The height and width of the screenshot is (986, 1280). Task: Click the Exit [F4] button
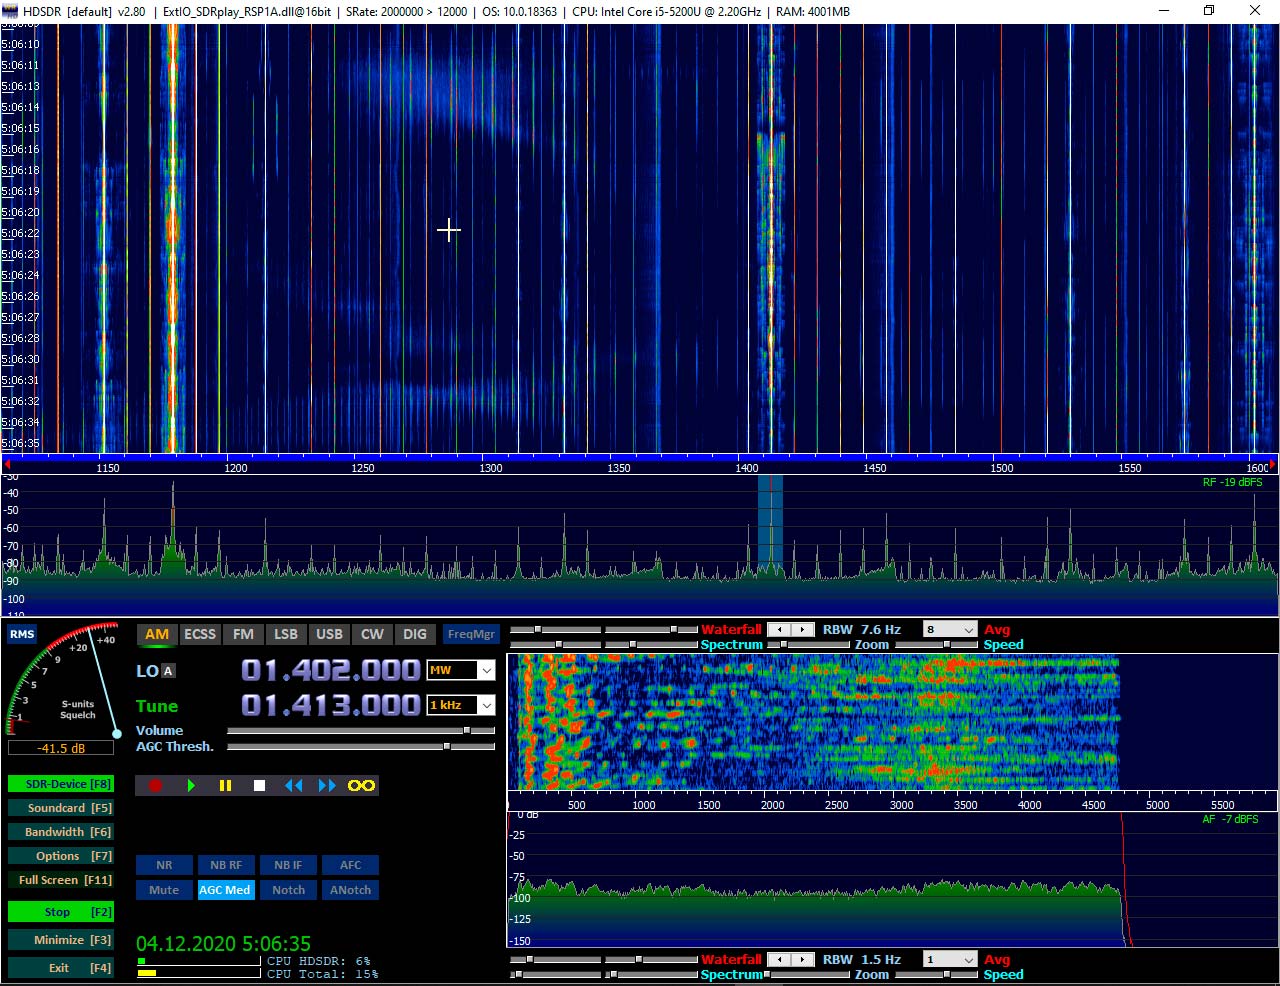(x=61, y=968)
